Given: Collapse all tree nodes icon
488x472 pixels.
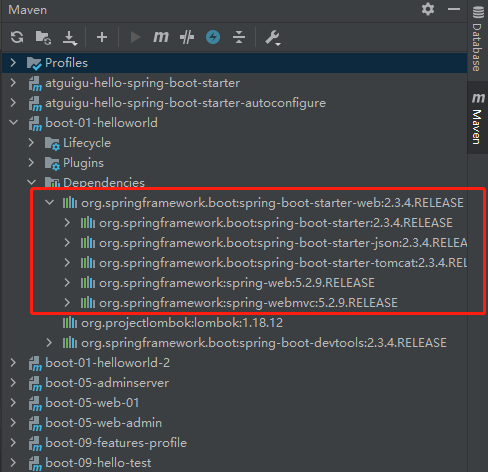Looking at the screenshot, I should [x=239, y=37].
